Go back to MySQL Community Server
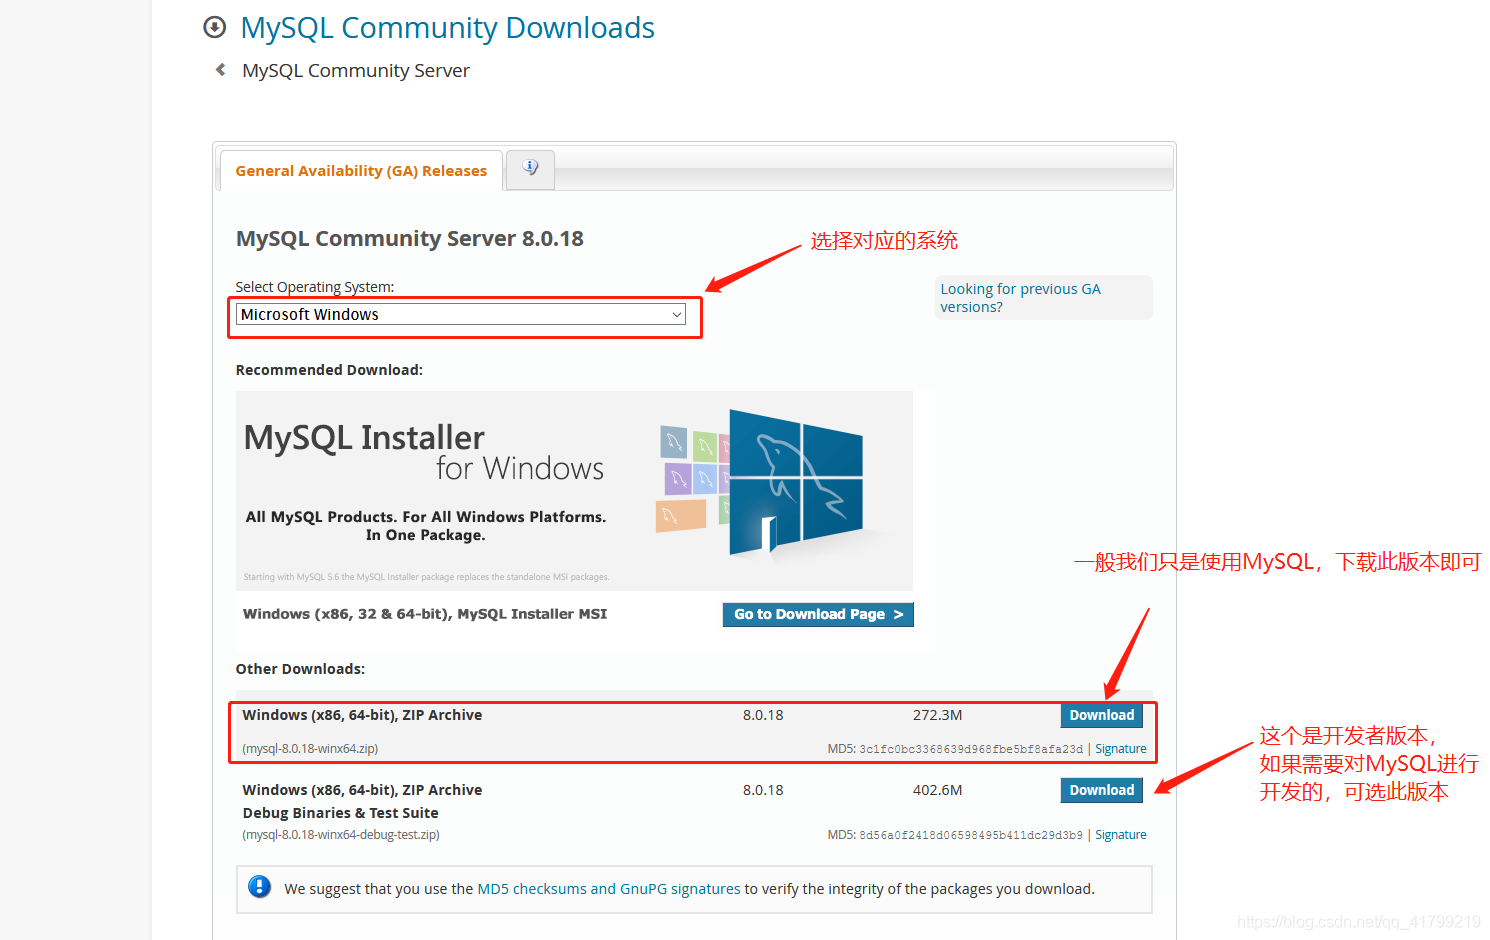This screenshot has height=940, width=1490. coord(355,71)
